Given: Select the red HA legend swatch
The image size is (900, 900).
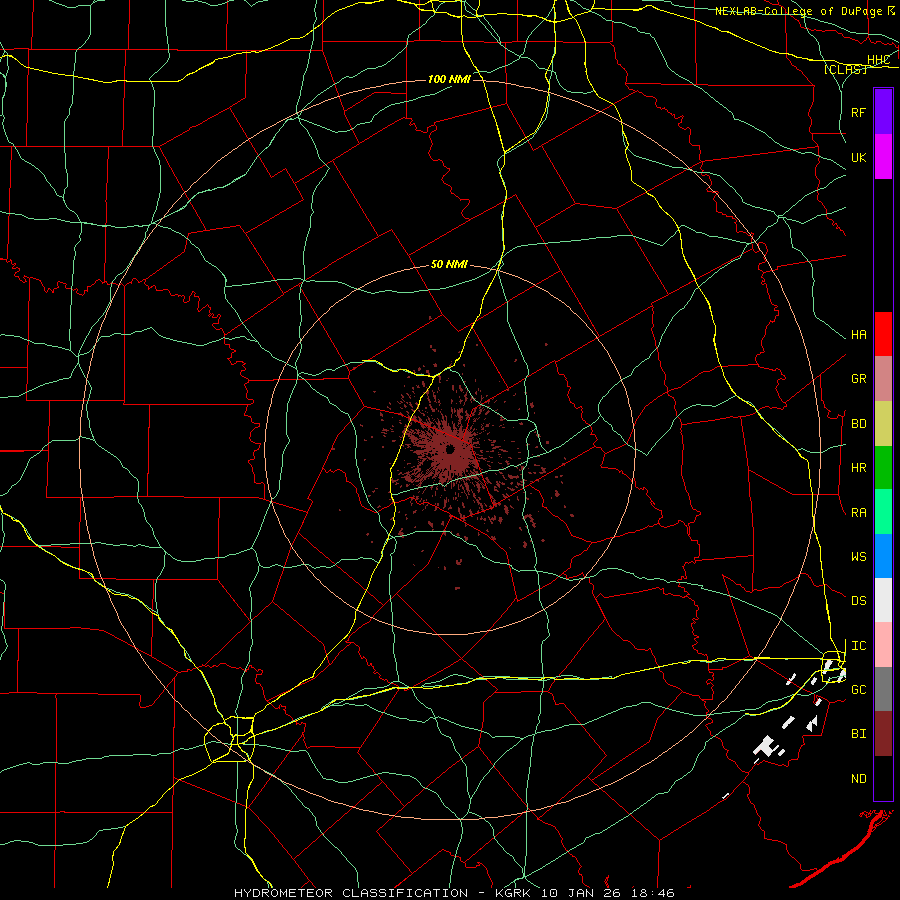Looking at the screenshot, I should pyautogui.click(x=883, y=334).
